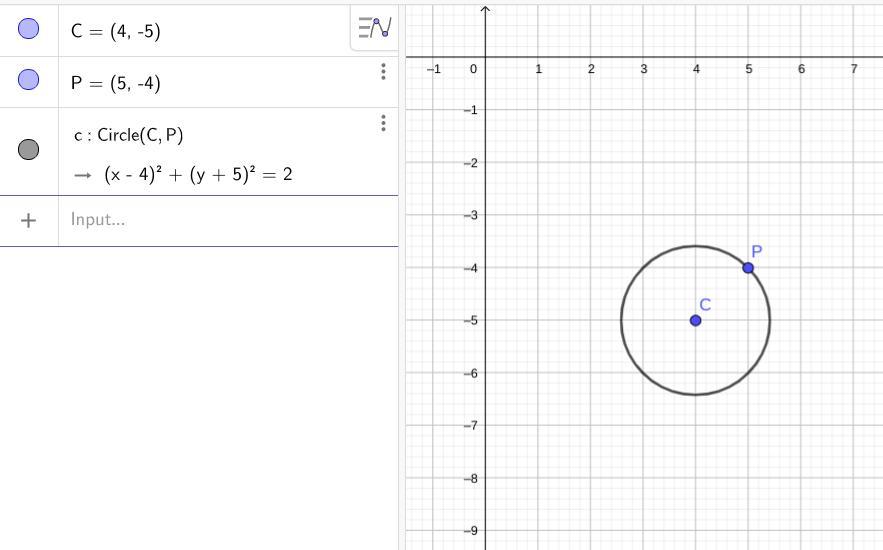Click the label P in the graphics view
The width and height of the screenshot is (883, 550).
point(757,252)
